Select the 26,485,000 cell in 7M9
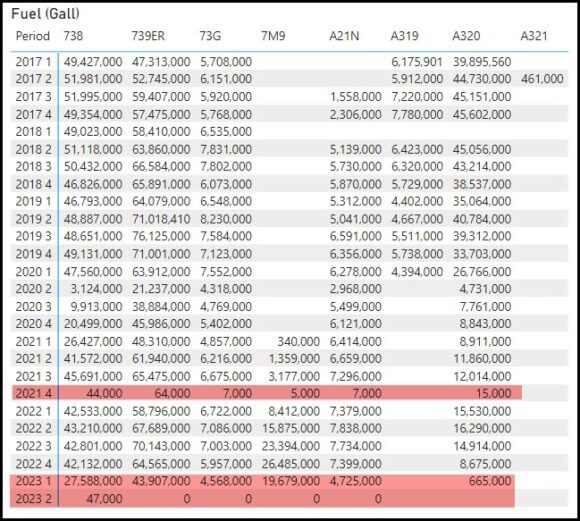Viewport: 580px width, 521px height. pos(291,464)
